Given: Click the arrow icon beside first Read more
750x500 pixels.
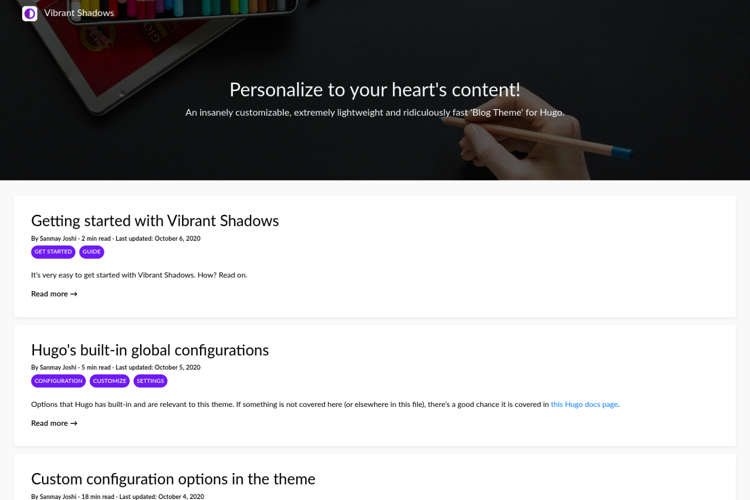Looking at the screenshot, I should (x=74, y=294).
